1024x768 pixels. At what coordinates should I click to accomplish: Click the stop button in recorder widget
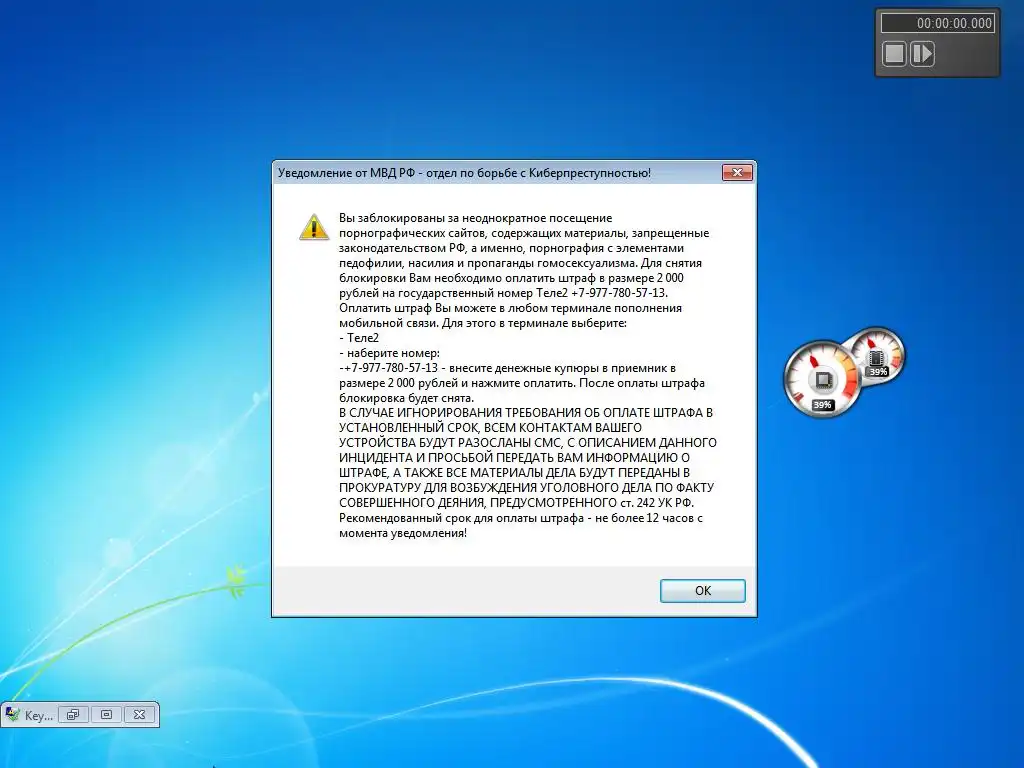(x=894, y=54)
